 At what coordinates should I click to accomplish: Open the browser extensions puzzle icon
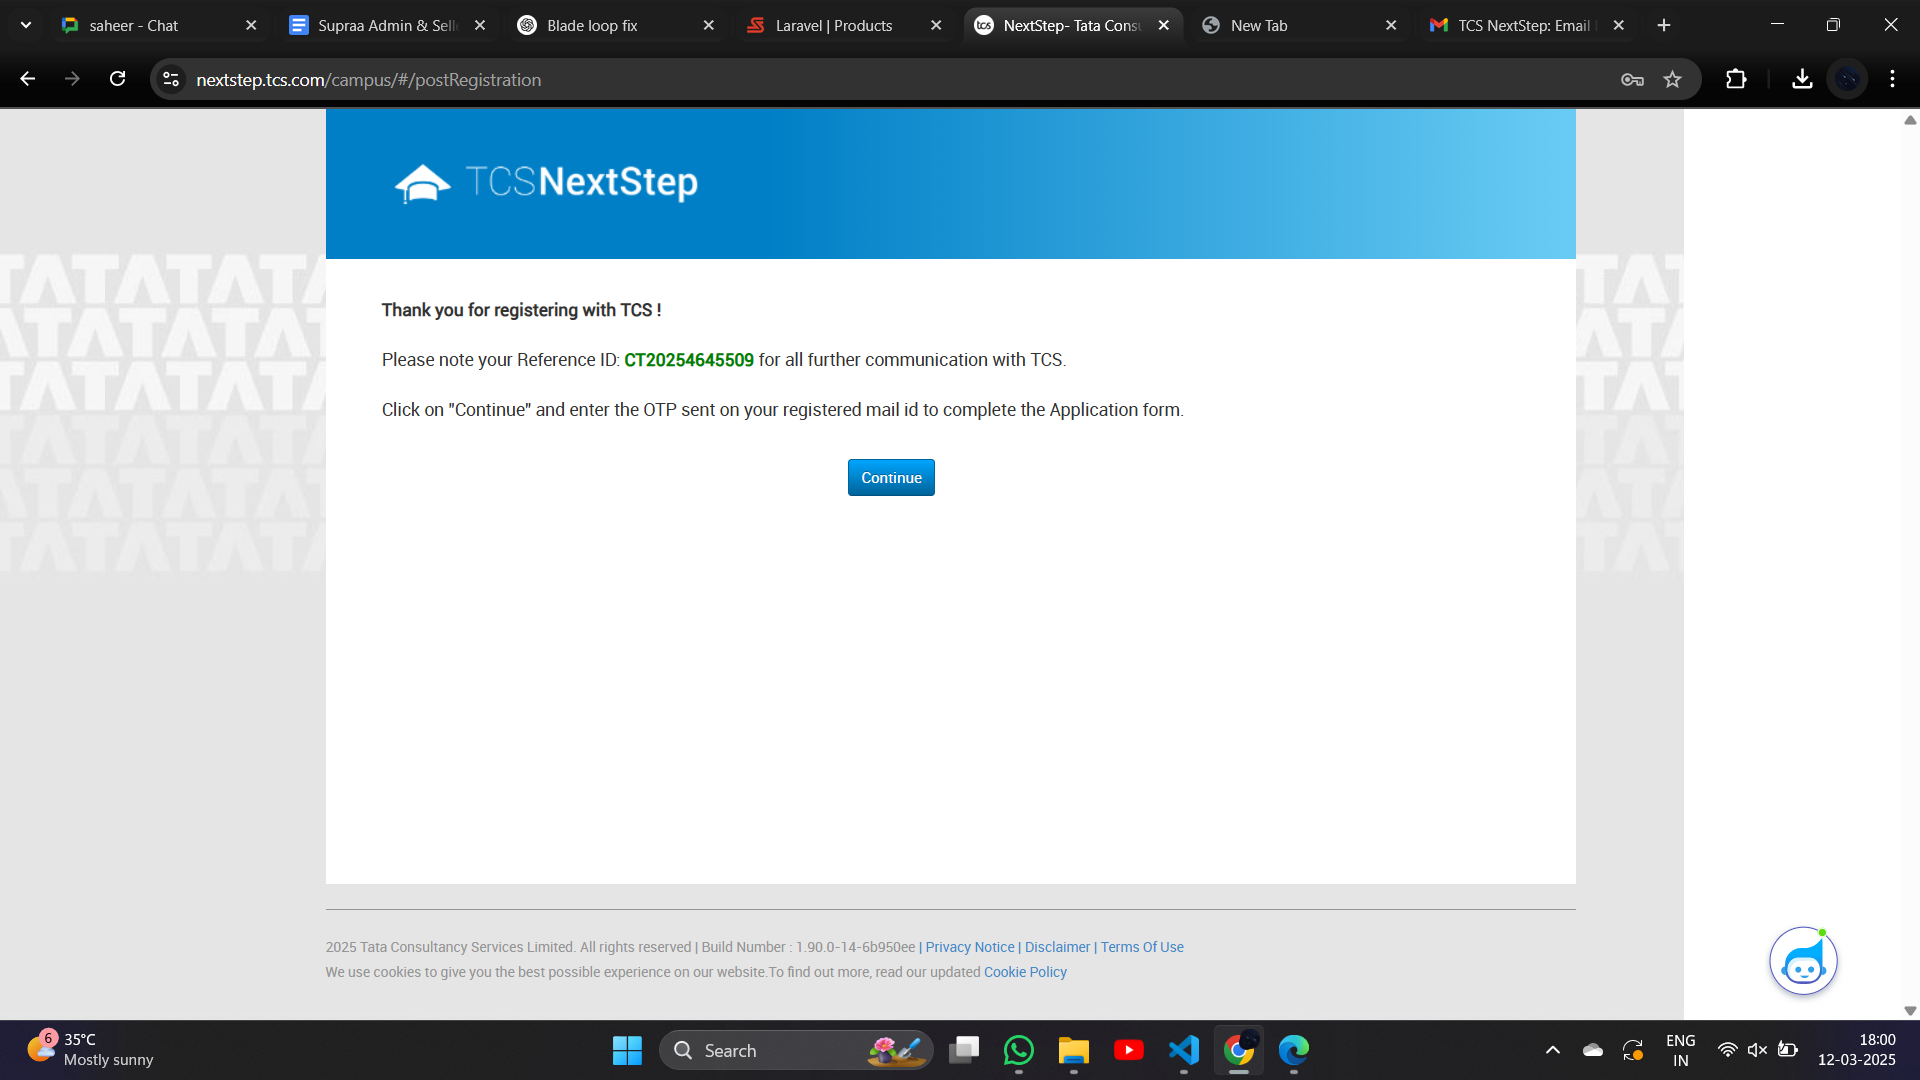1736,80
